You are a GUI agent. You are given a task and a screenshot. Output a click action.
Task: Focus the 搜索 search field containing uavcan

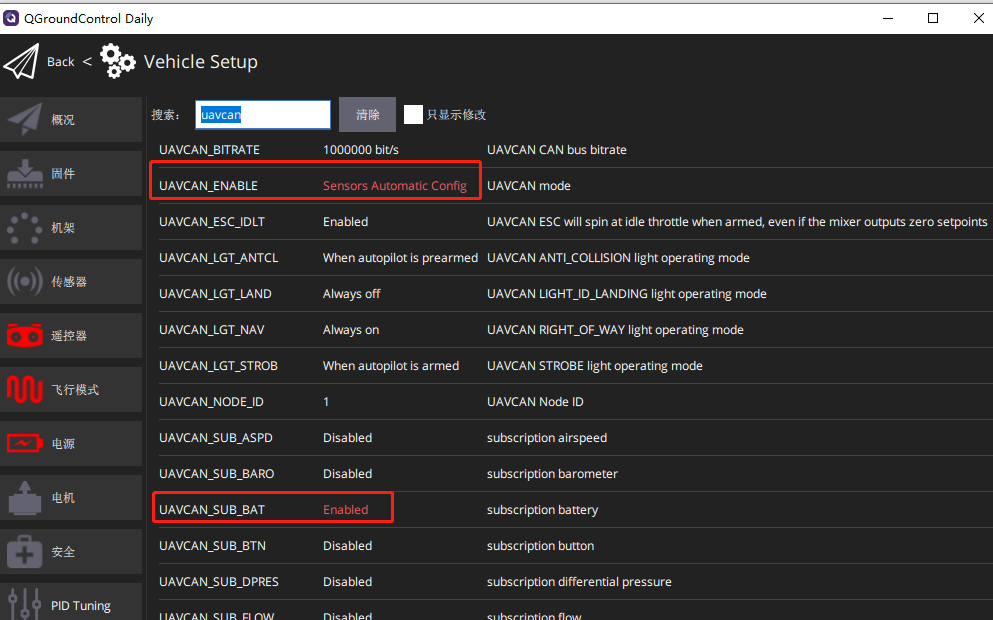(x=263, y=115)
